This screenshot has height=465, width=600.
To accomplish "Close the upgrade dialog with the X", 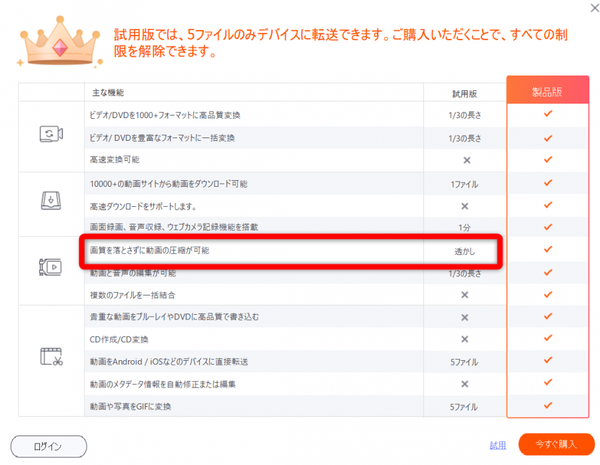I will [594, 8].
